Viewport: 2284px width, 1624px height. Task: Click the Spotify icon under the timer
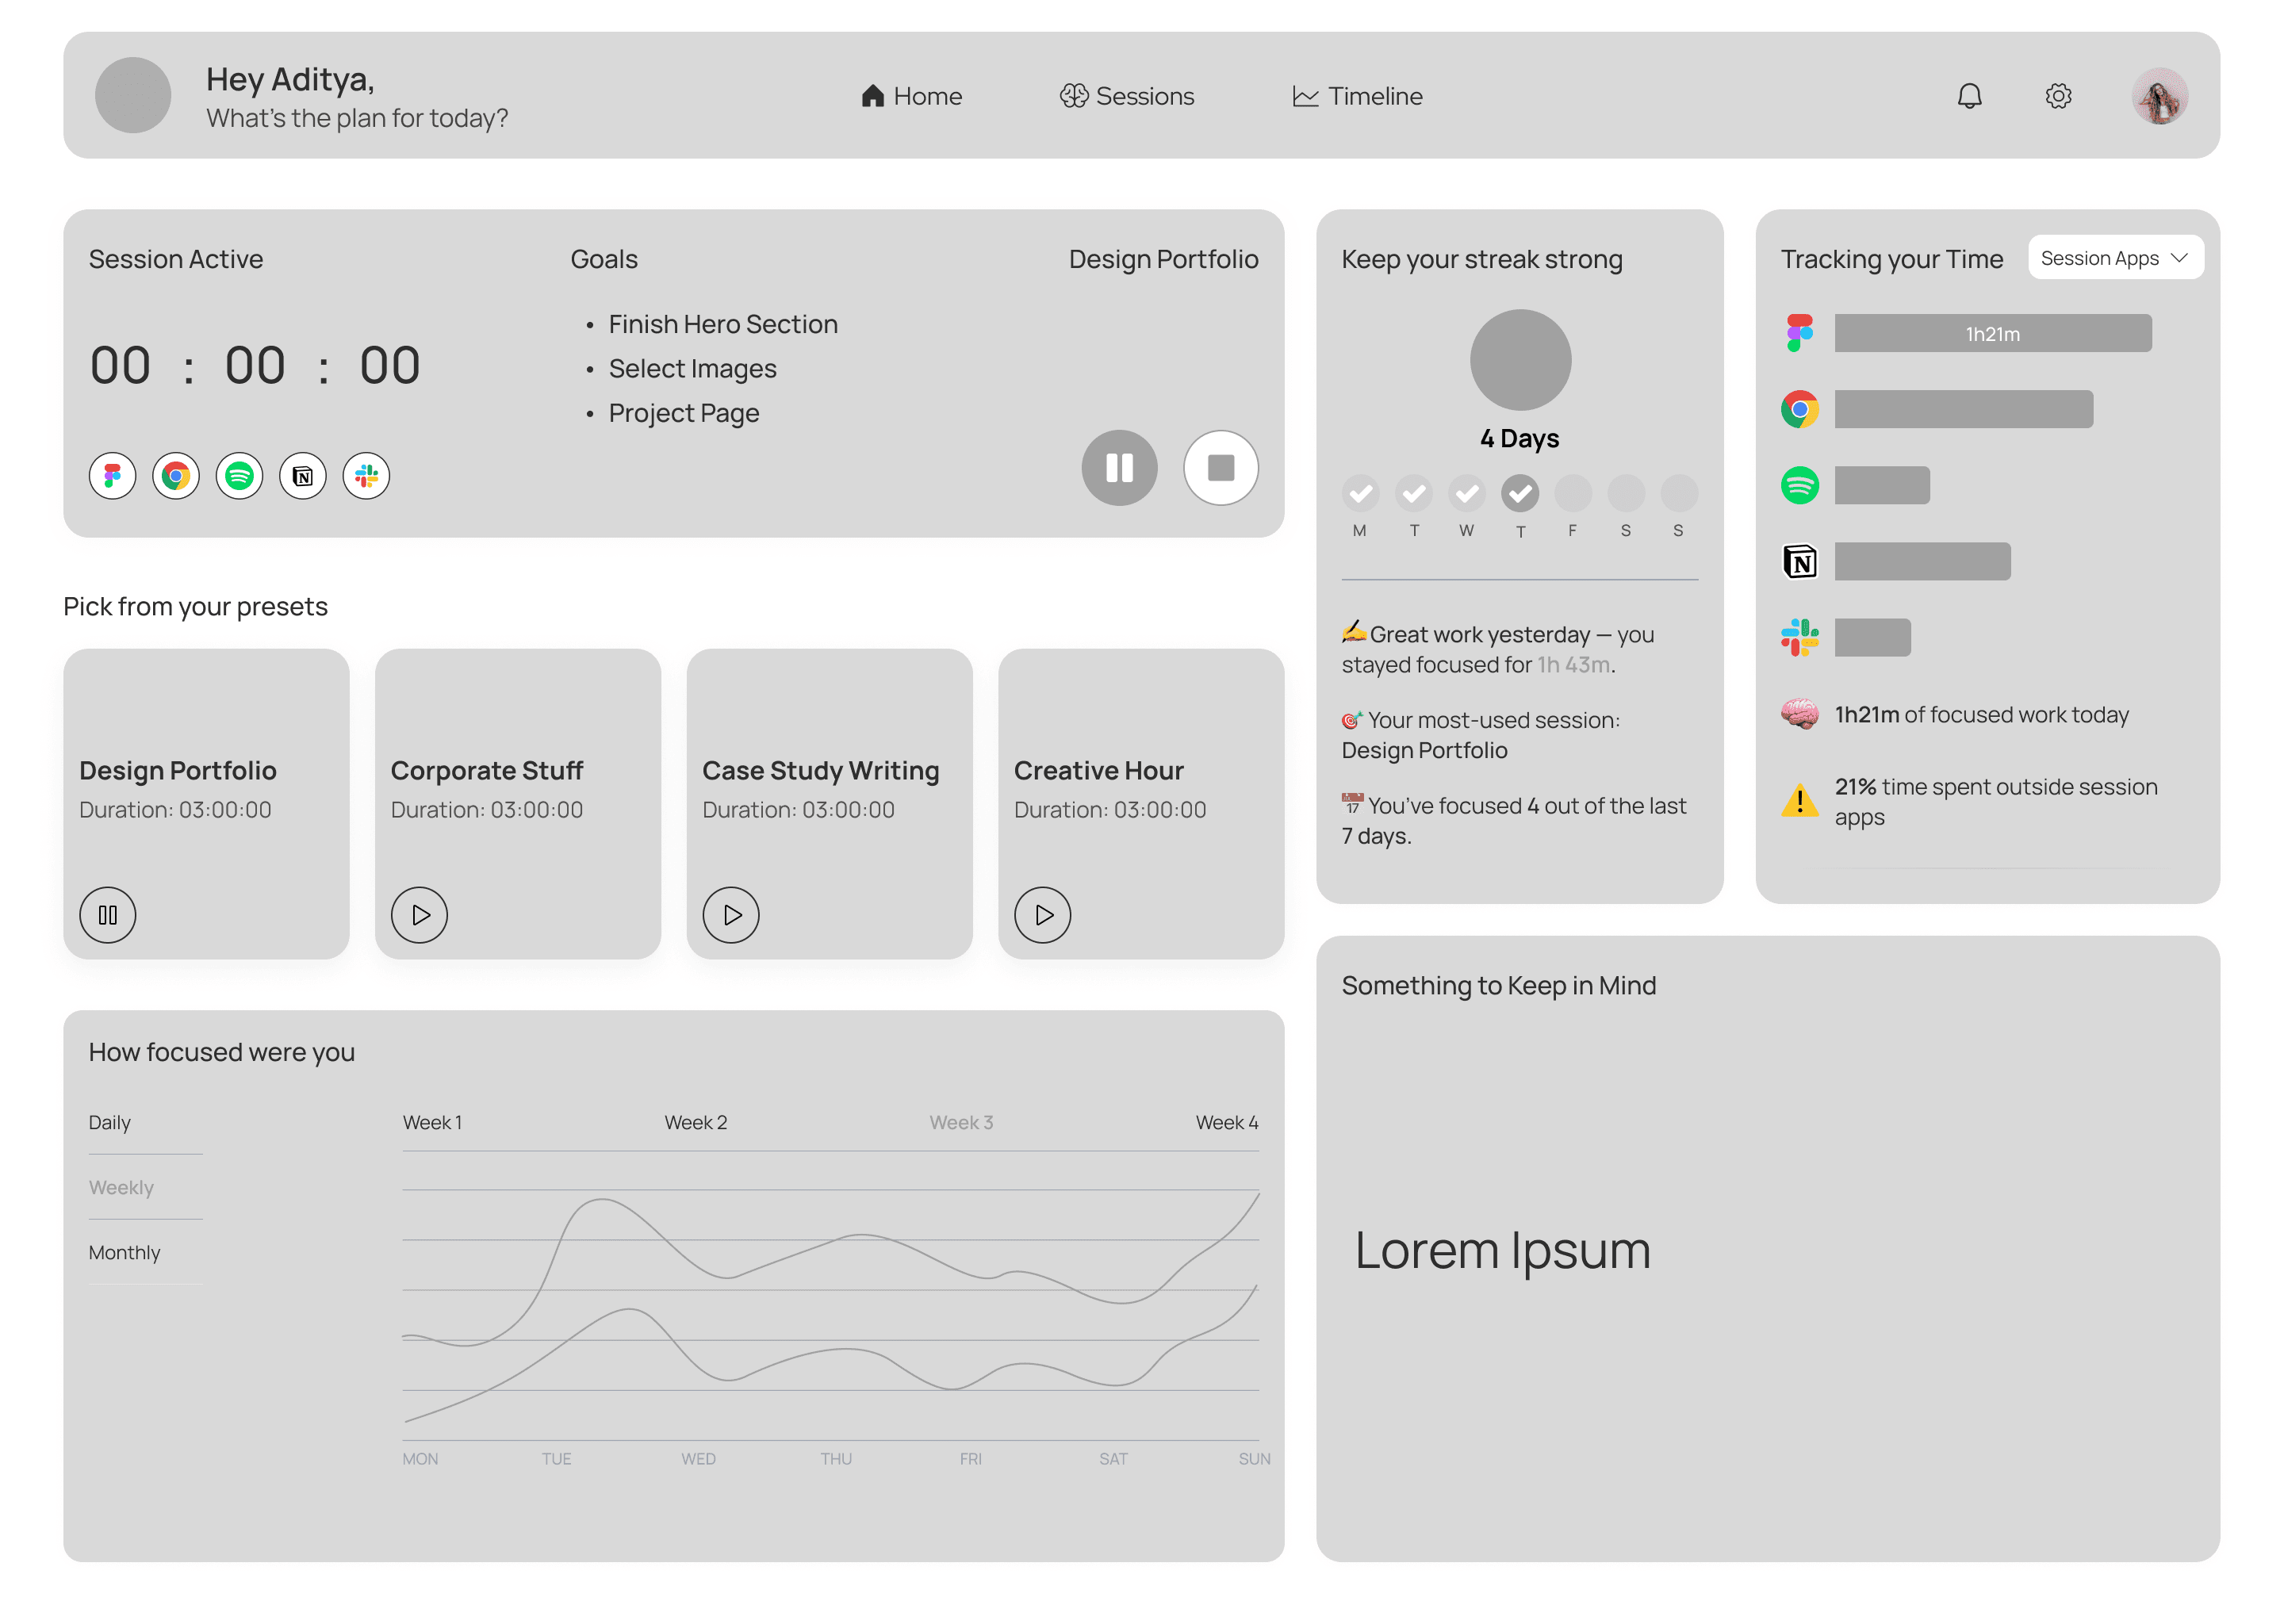point(239,476)
